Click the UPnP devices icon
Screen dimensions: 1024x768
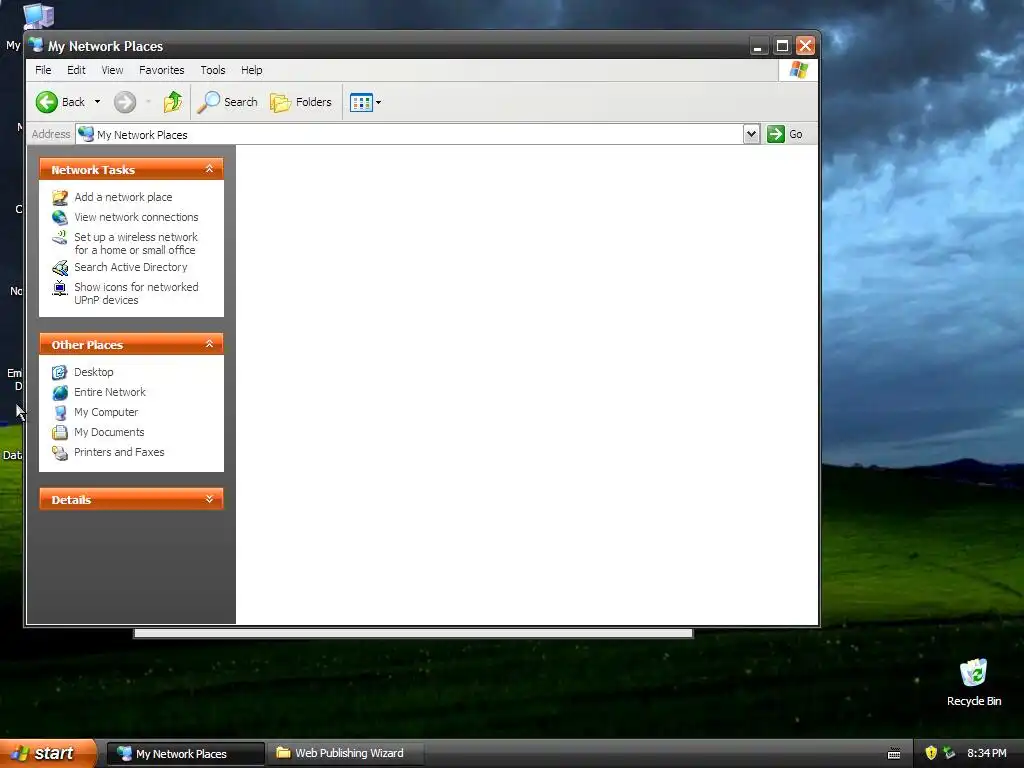(x=60, y=287)
